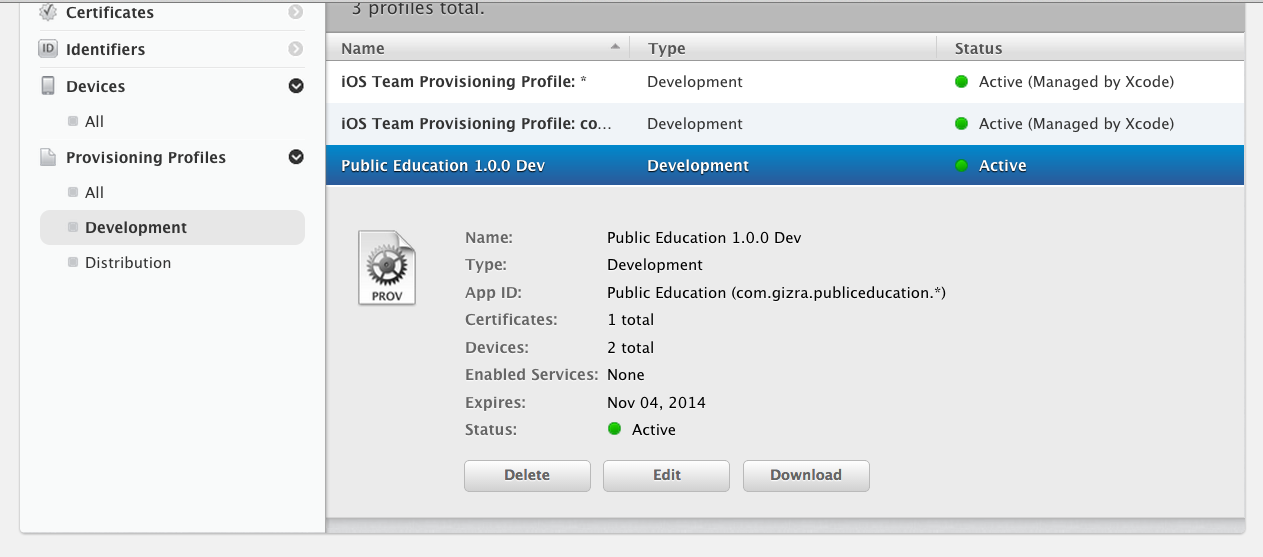Click the Devices value 2 total
Screen dimensions: 1263x557
[x=630, y=348]
